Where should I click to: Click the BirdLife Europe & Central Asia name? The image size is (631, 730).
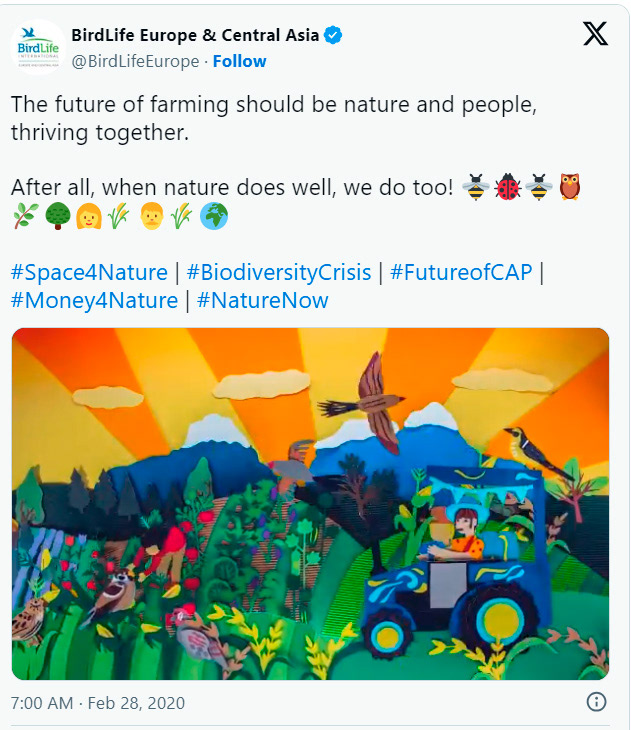pos(195,35)
